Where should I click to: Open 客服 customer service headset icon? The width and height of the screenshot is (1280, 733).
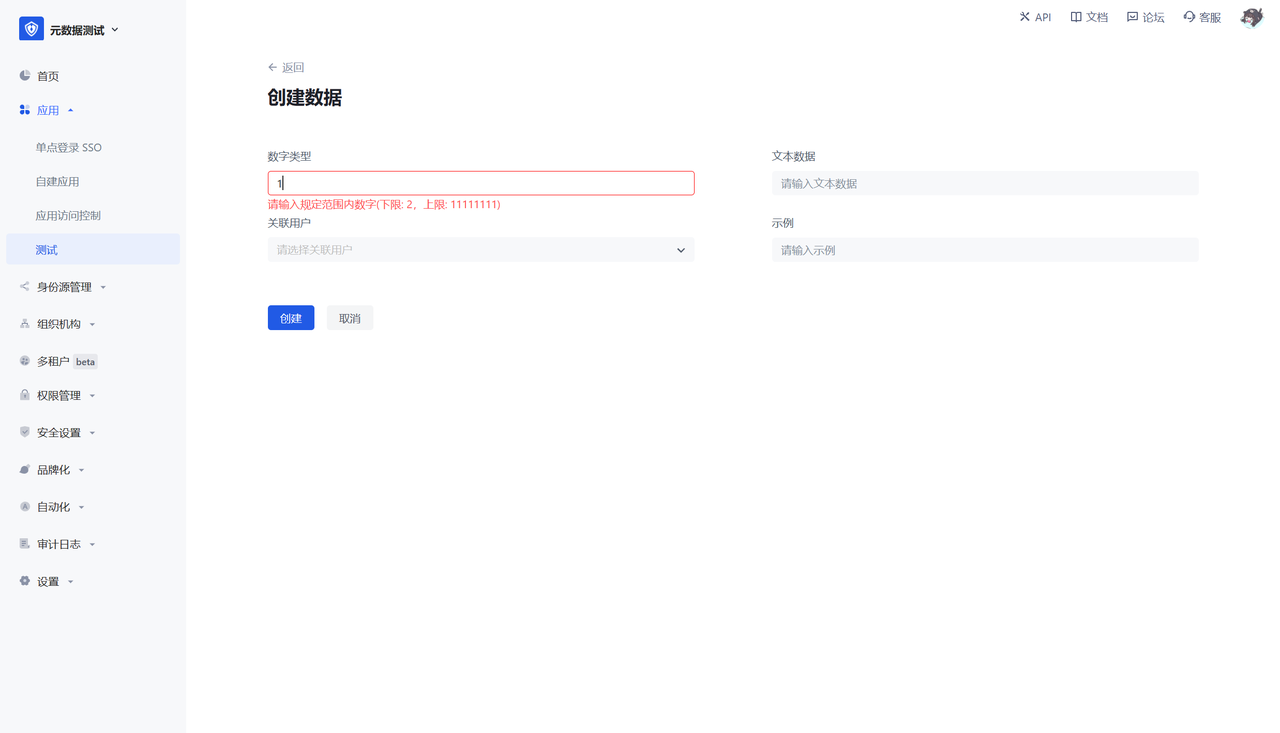1189,17
